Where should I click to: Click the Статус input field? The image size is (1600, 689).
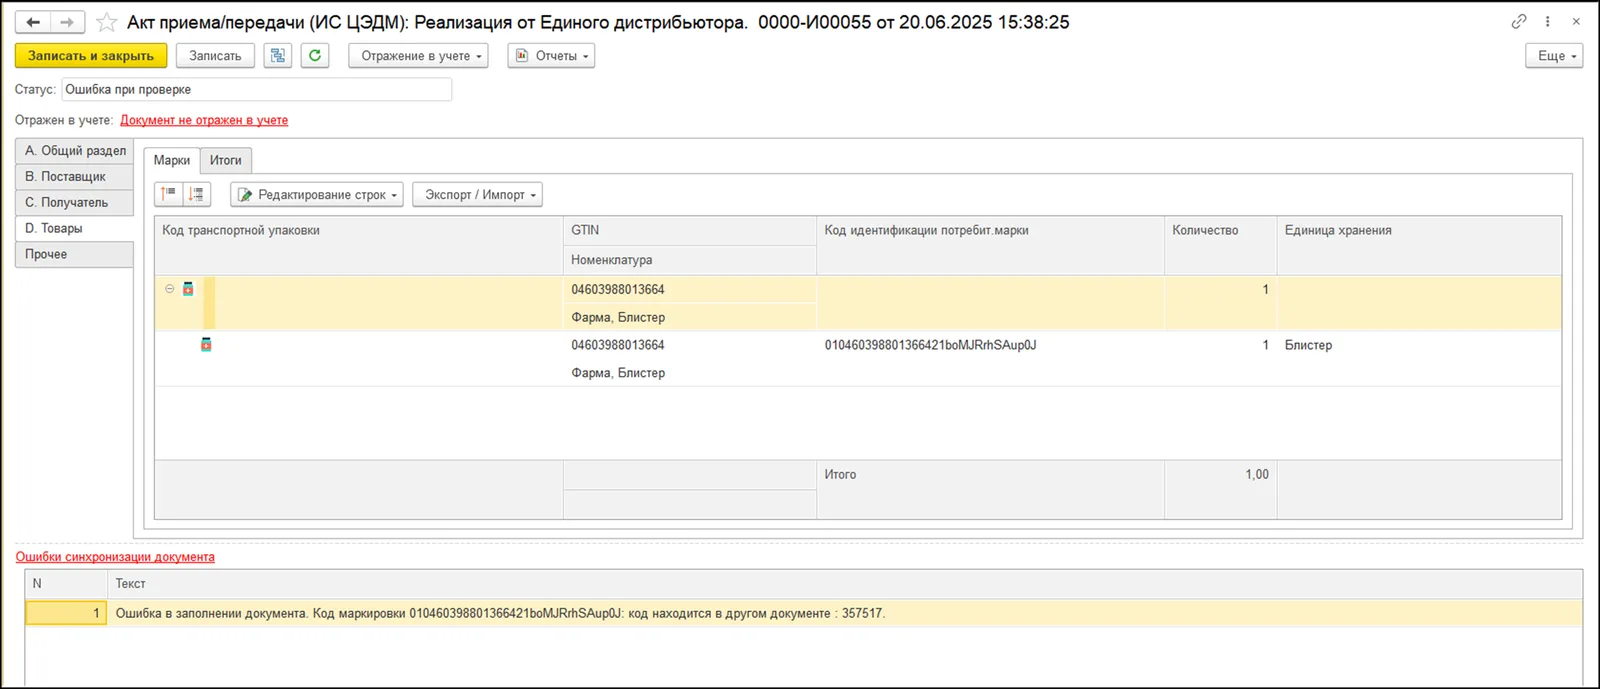point(257,89)
